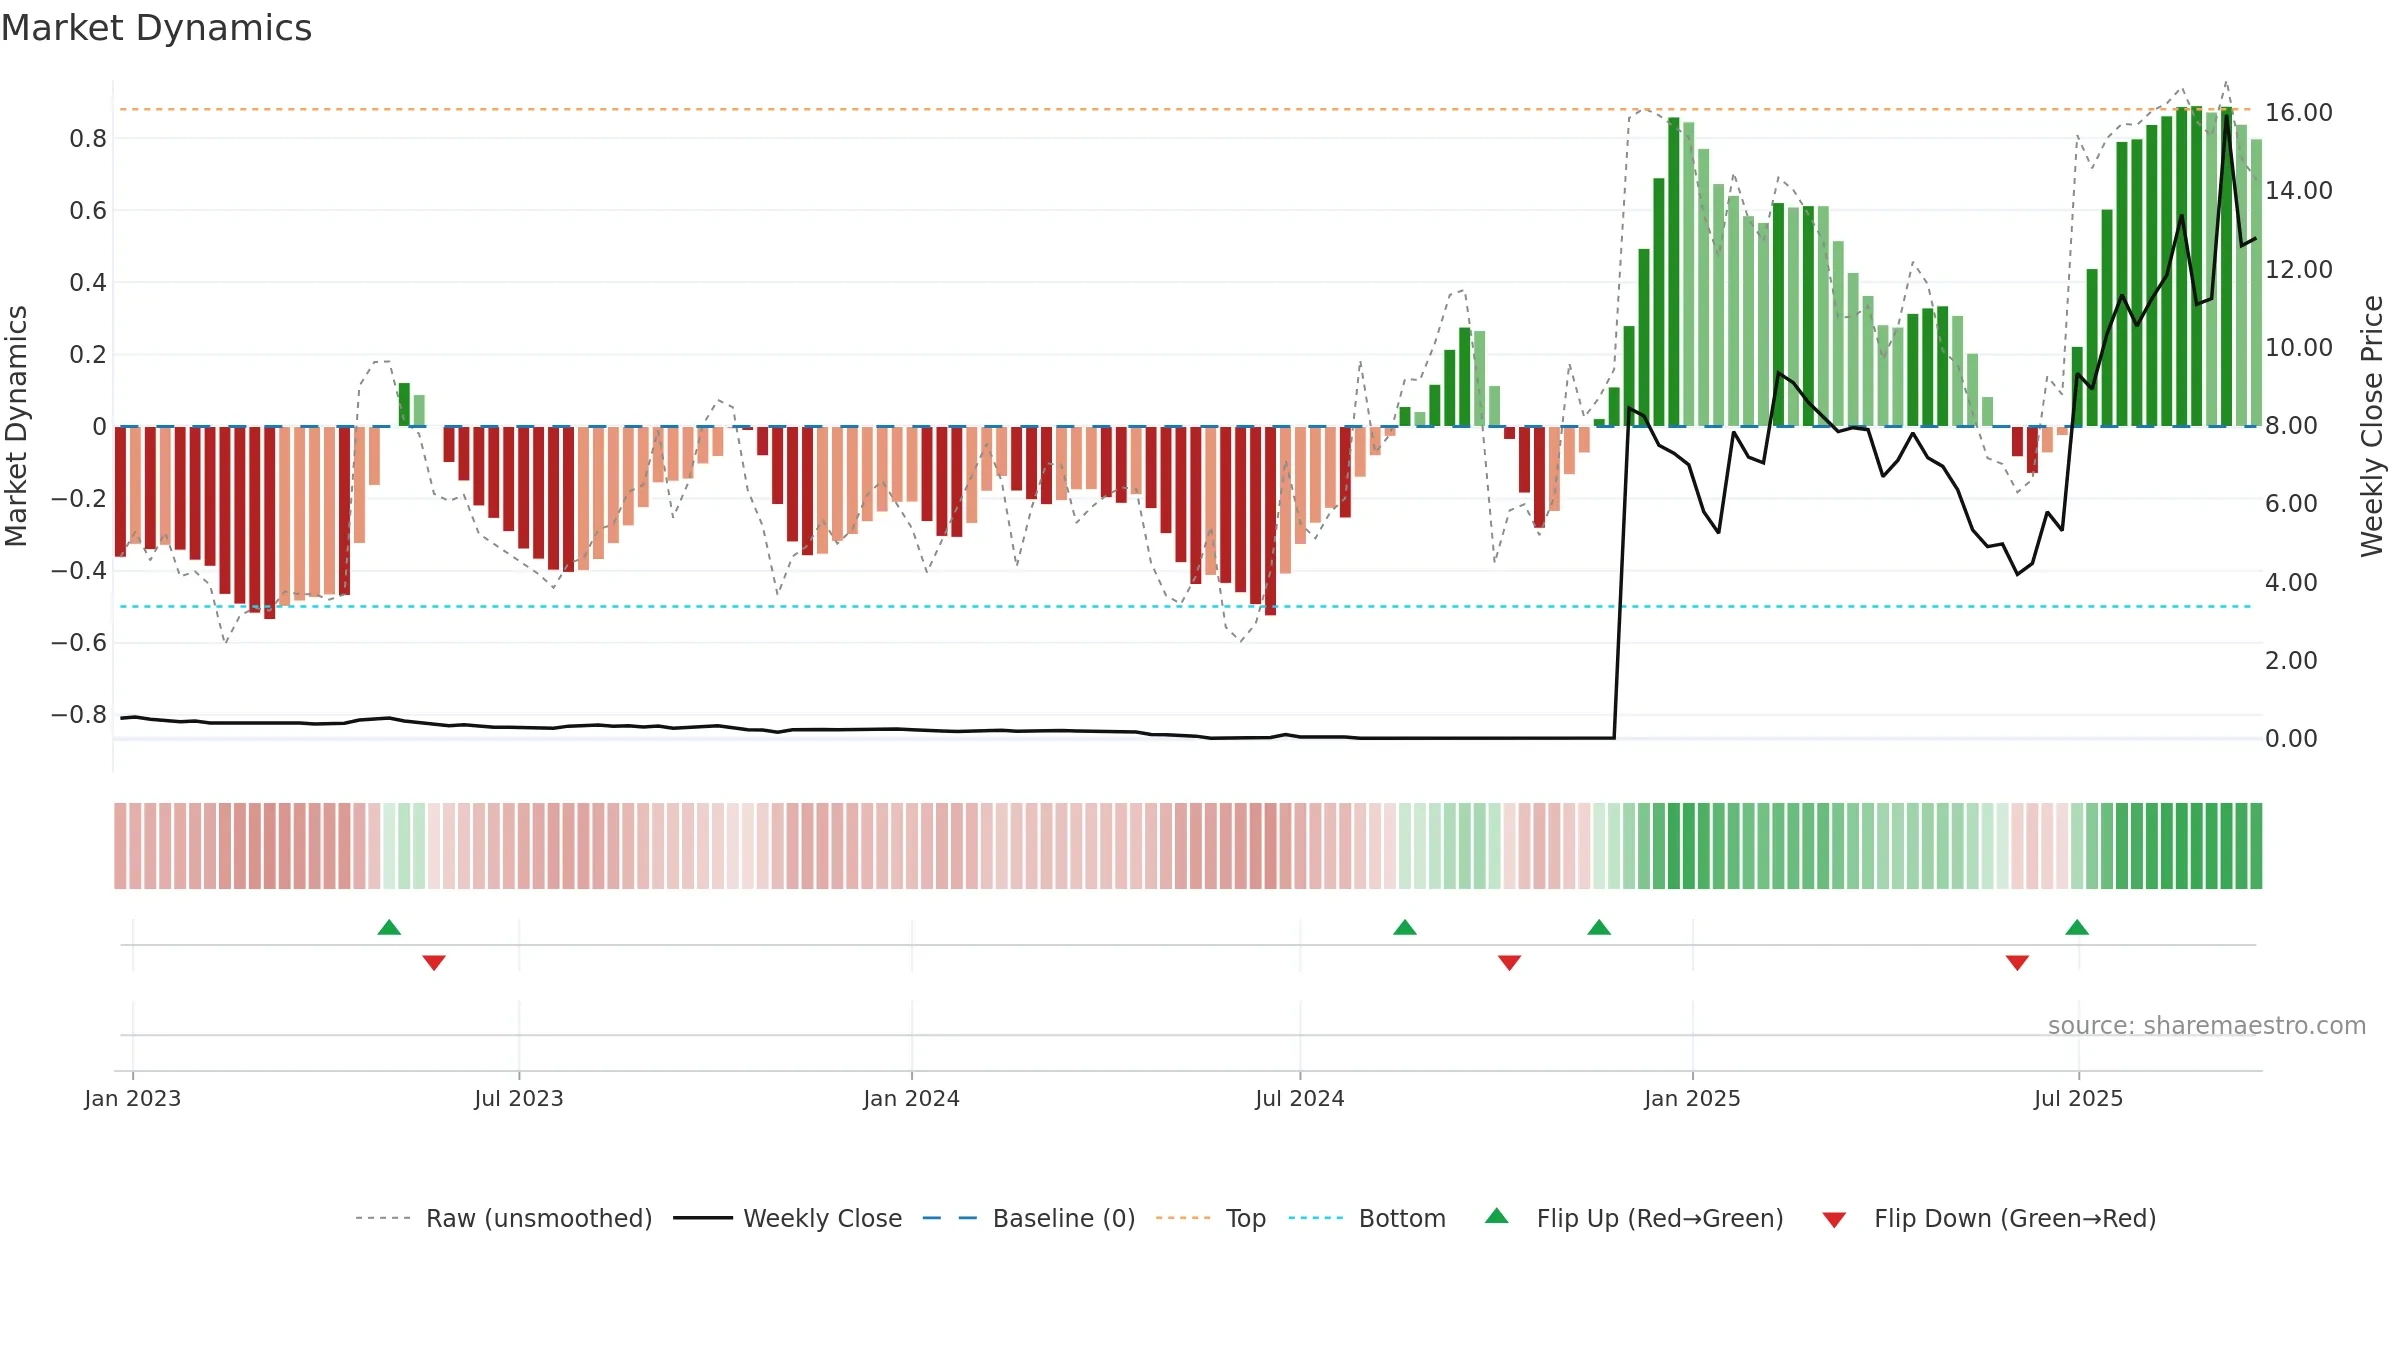
Task: Toggle the Raw (unsmoothed) legend entry
Action: click(x=504, y=1218)
